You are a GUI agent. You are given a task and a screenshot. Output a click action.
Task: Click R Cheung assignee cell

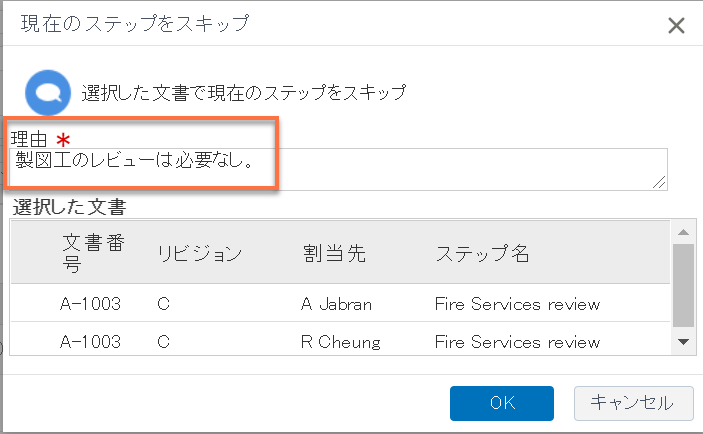point(341,342)
